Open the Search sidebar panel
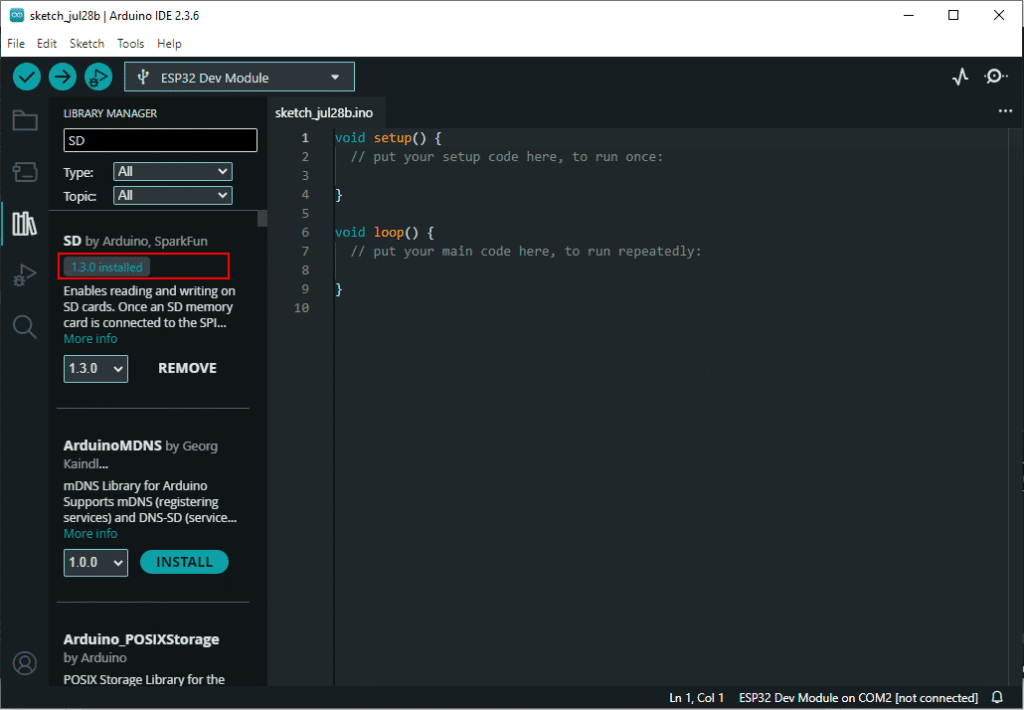Image resolution: width=1024 pixels, height=710 pixels. click(x=25, y=326)
